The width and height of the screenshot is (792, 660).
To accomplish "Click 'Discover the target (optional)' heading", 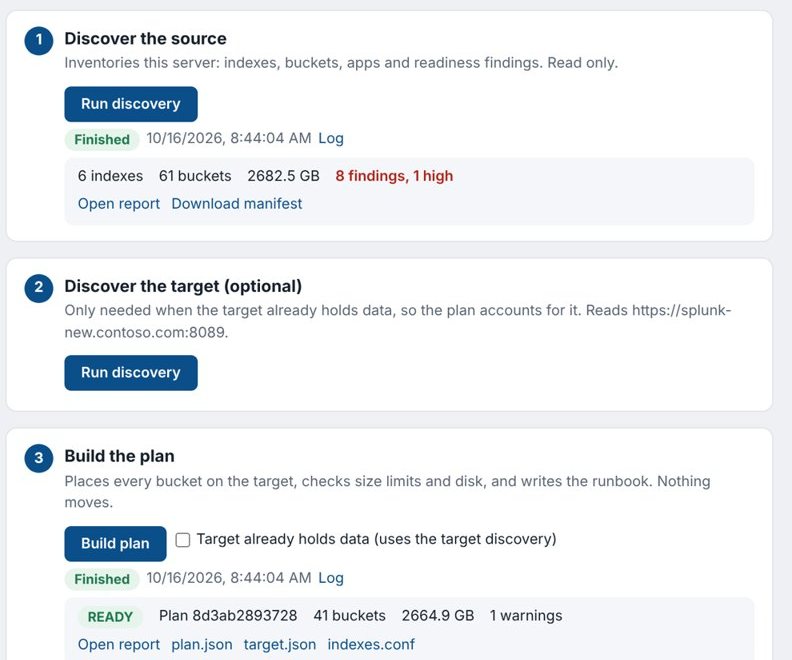I will point(183,286).
